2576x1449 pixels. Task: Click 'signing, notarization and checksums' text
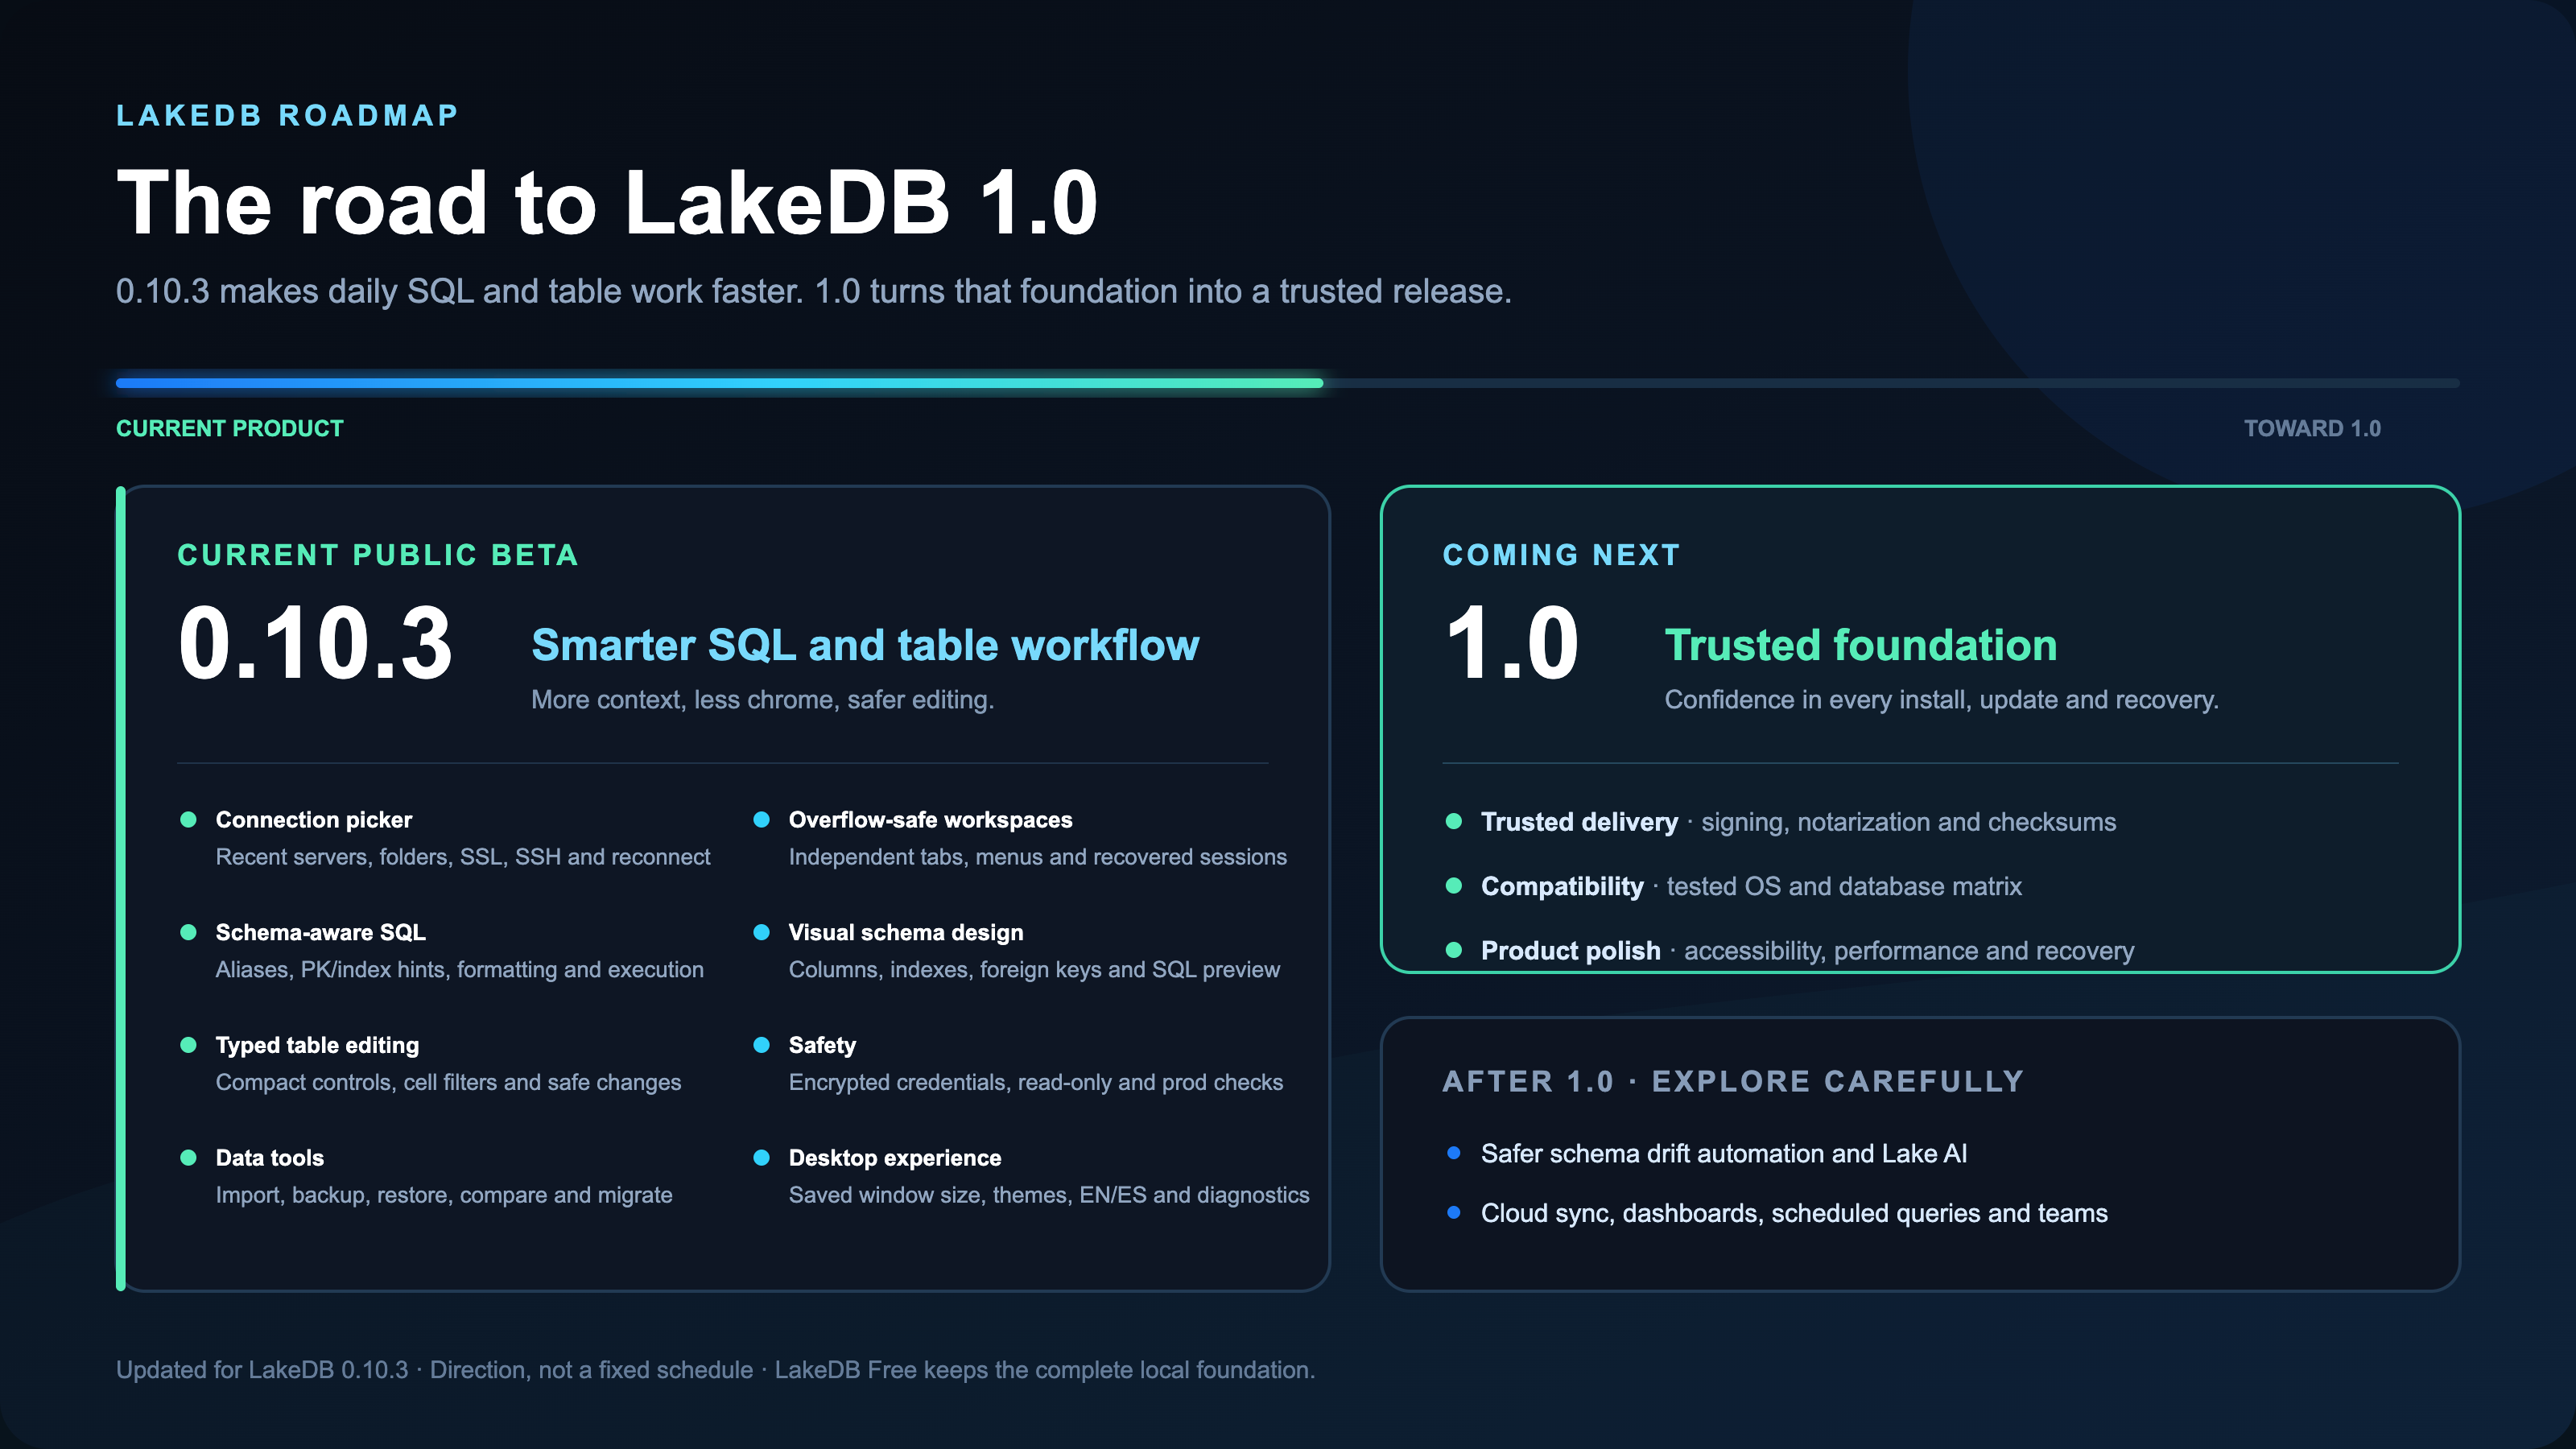pyautogui.click(x=1908, y=822)
